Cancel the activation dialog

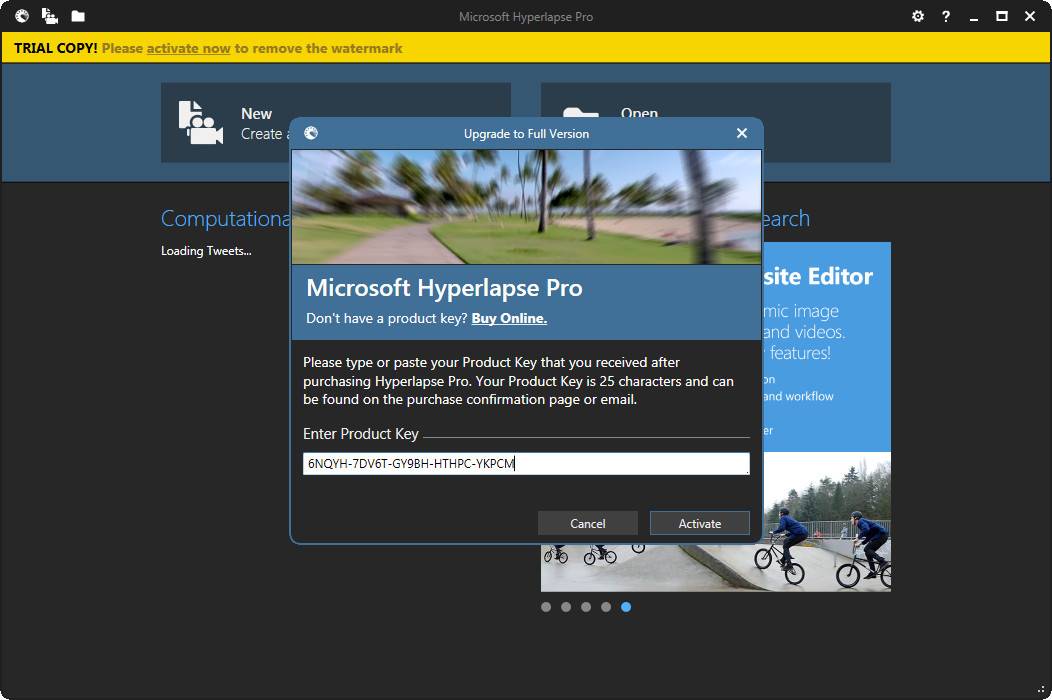pos(588,523)
